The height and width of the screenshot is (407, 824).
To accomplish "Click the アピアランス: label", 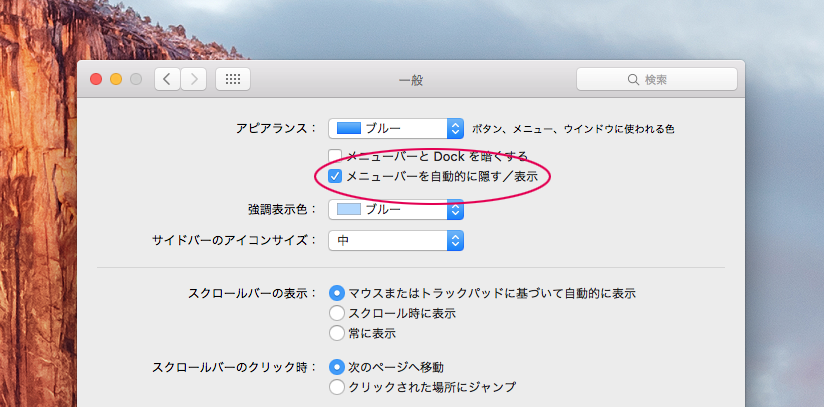I will pos(277,128).
